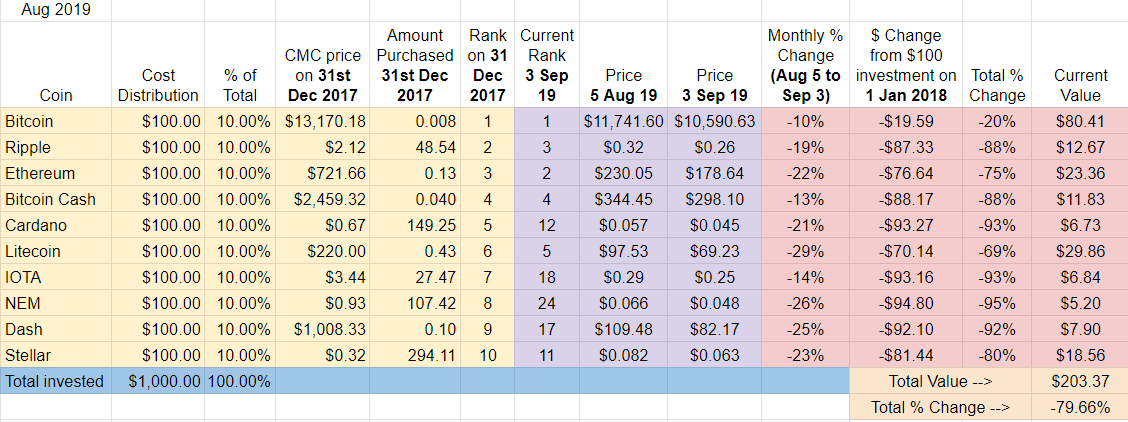1128x422 pixels.
Task: Select the 'Ripple' coin name cell
Action: click(55, 147)
